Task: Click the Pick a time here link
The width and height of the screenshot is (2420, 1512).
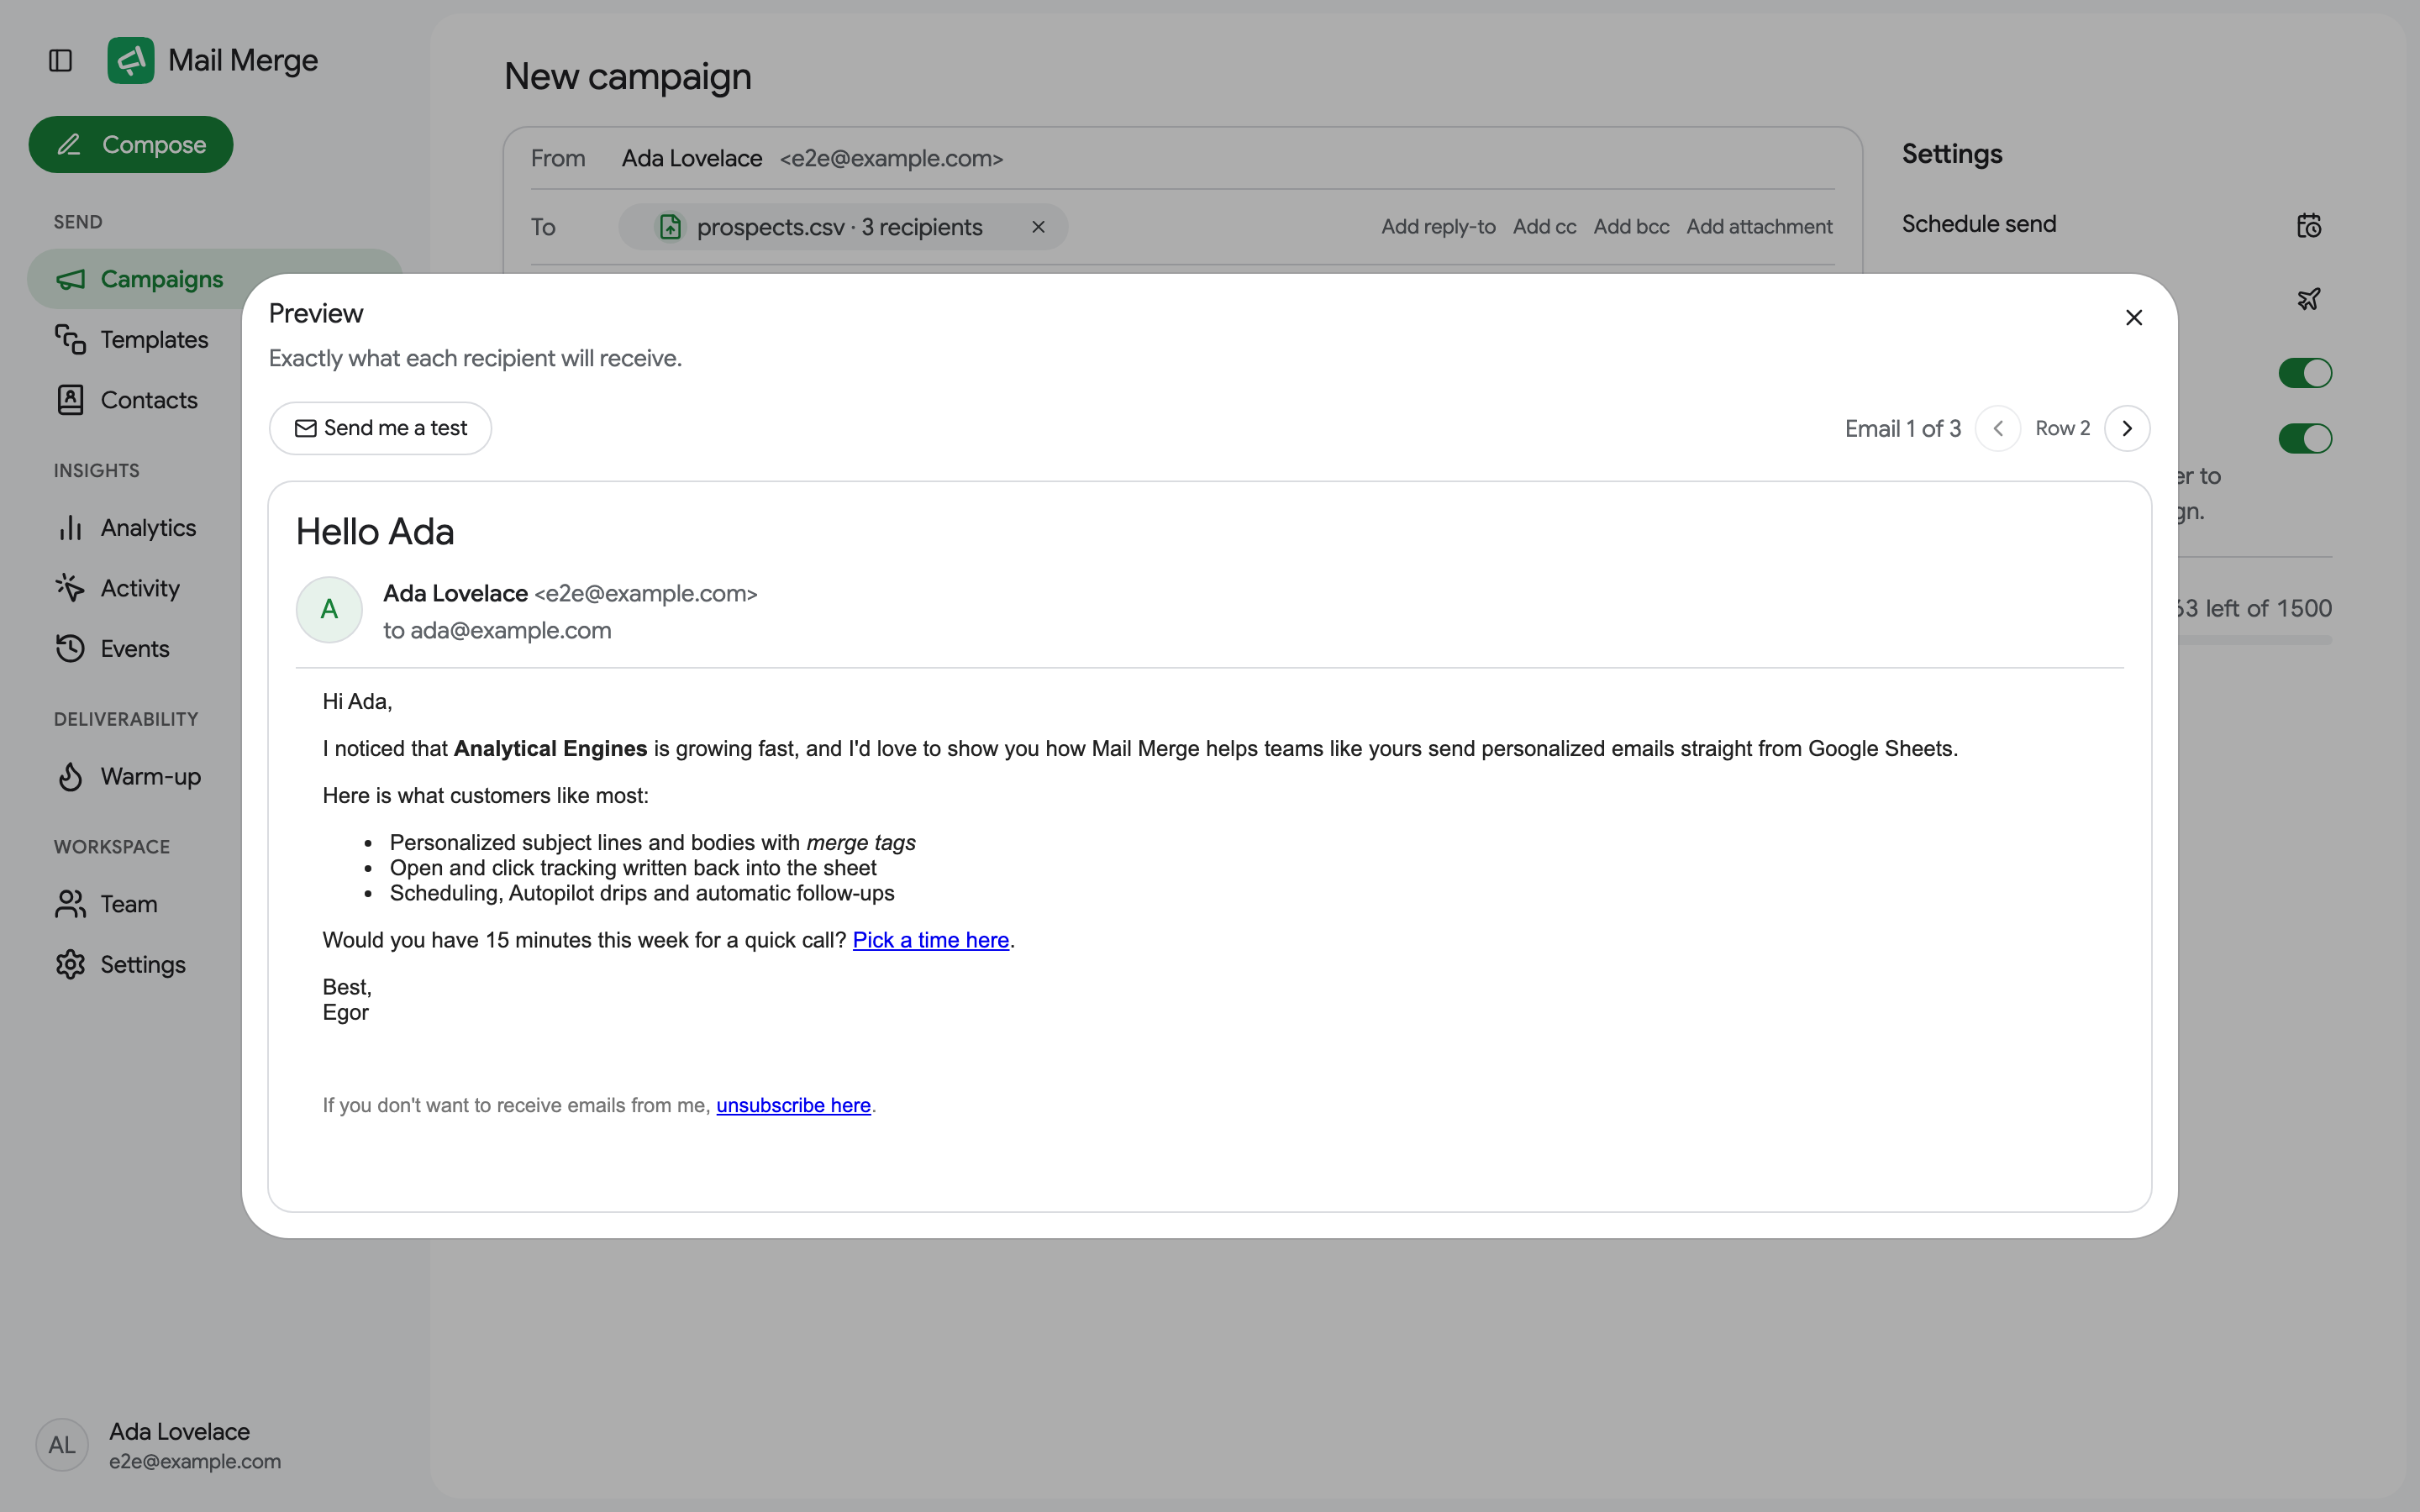Action: pos(930,940)
